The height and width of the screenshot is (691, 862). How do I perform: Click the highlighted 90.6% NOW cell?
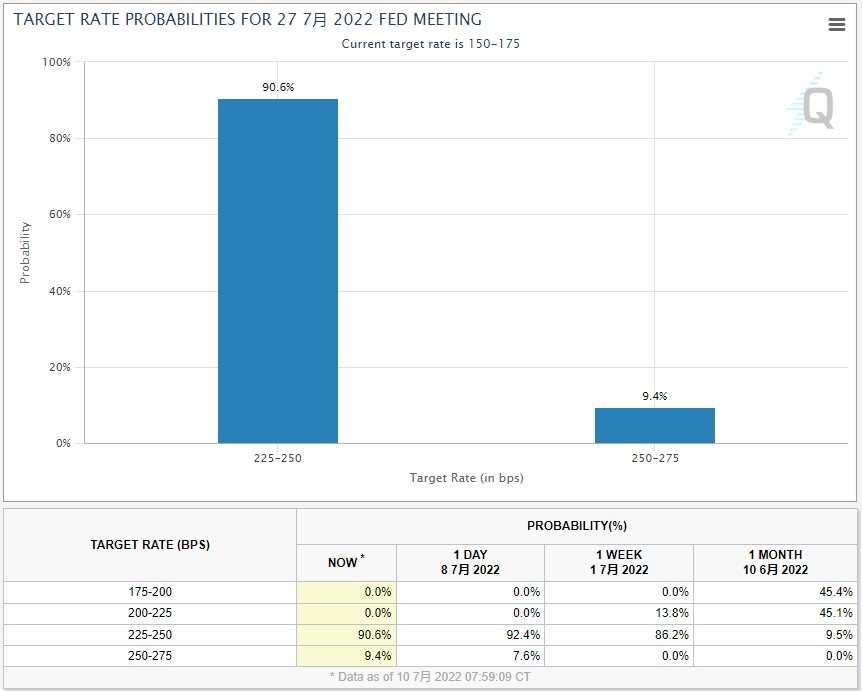pos(346,634)
